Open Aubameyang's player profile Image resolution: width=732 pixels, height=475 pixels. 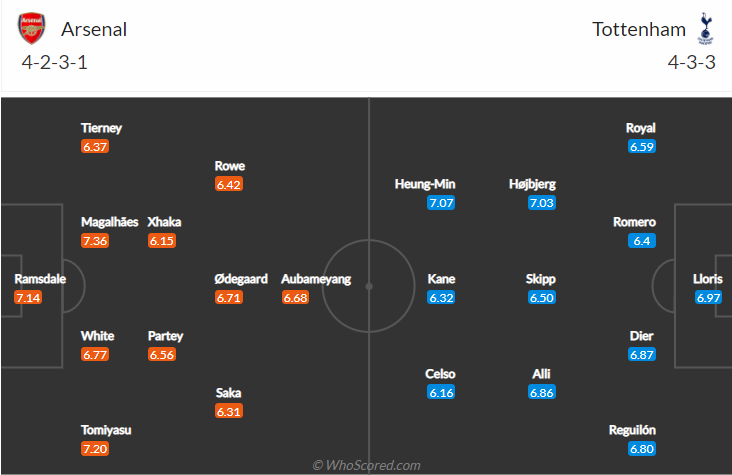[317, 279]
